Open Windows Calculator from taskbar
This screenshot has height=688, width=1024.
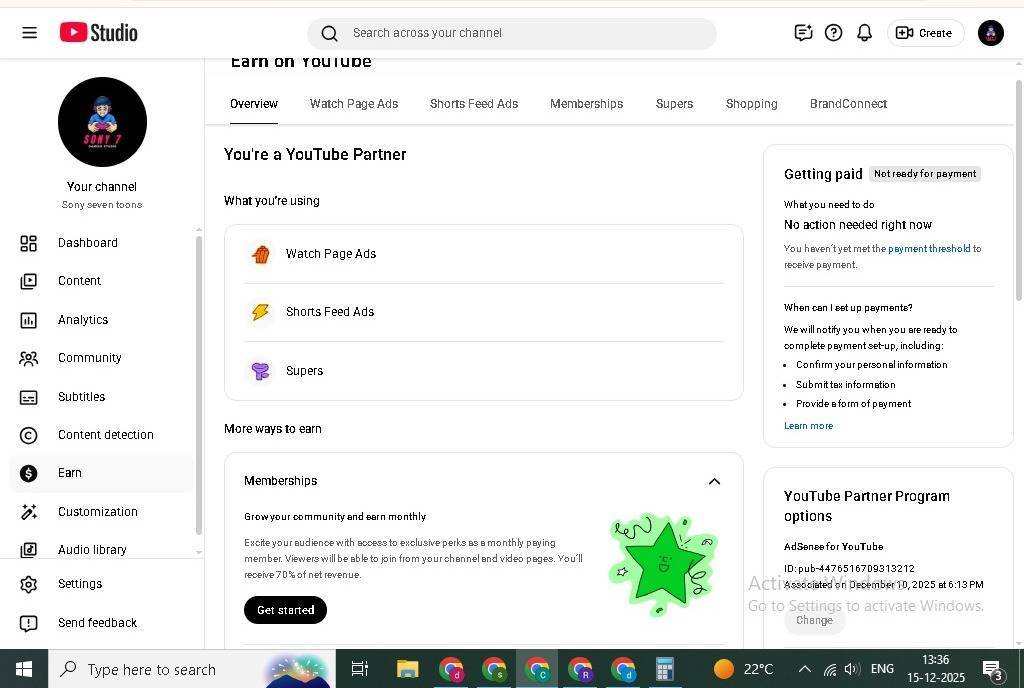(x=664, y=668)
